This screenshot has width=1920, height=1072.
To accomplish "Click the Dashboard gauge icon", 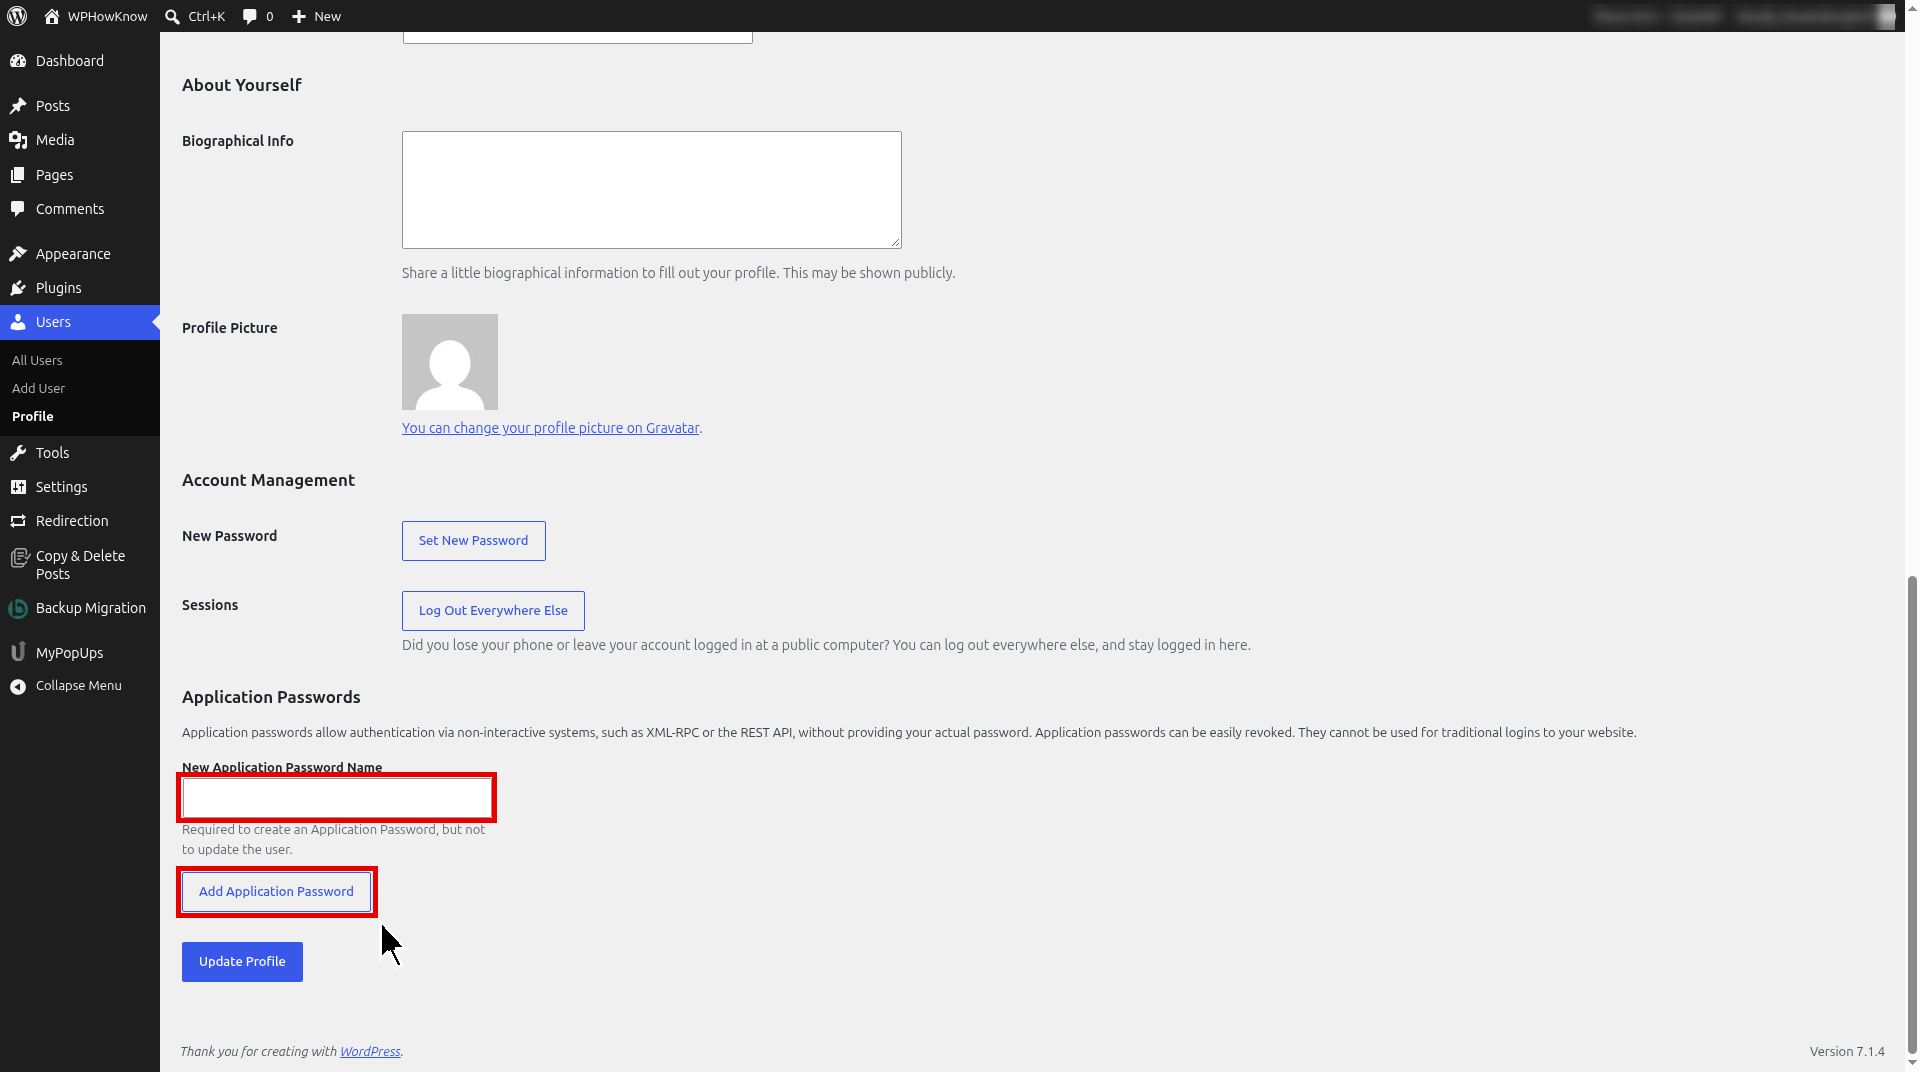I will click(18, 61).
